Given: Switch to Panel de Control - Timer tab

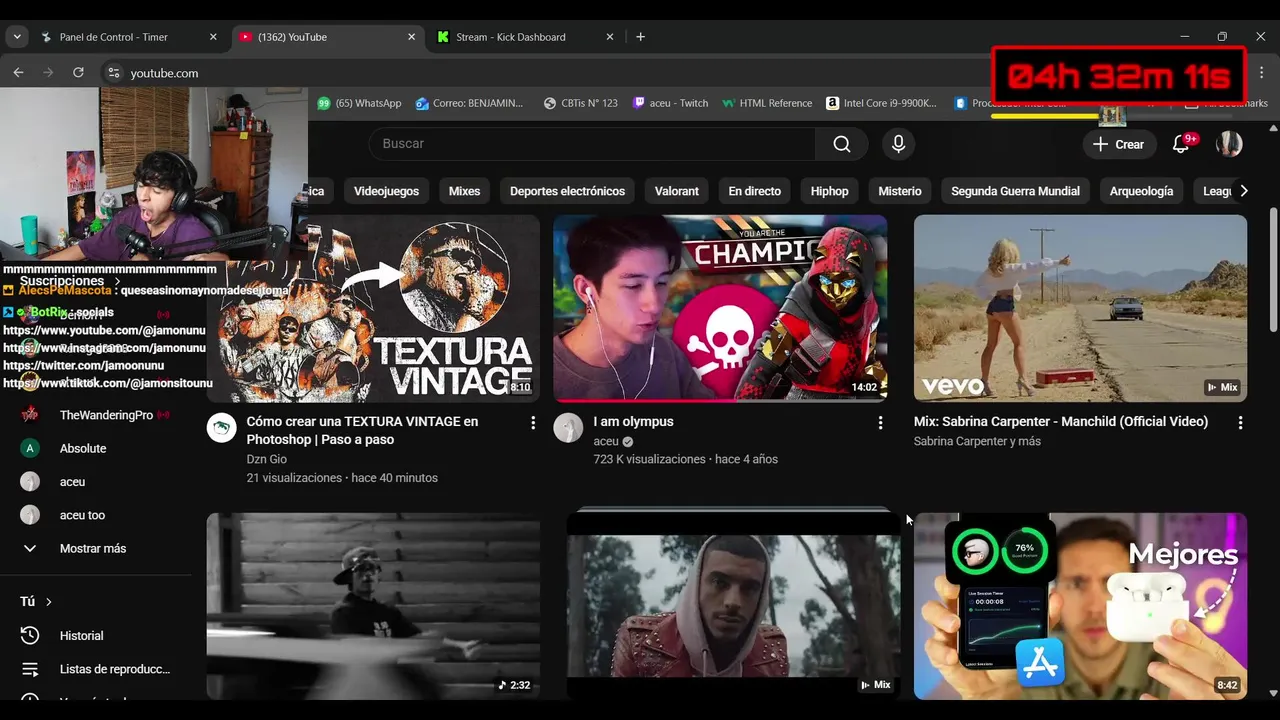Looking at the screenshot, I should pos(128,37).
